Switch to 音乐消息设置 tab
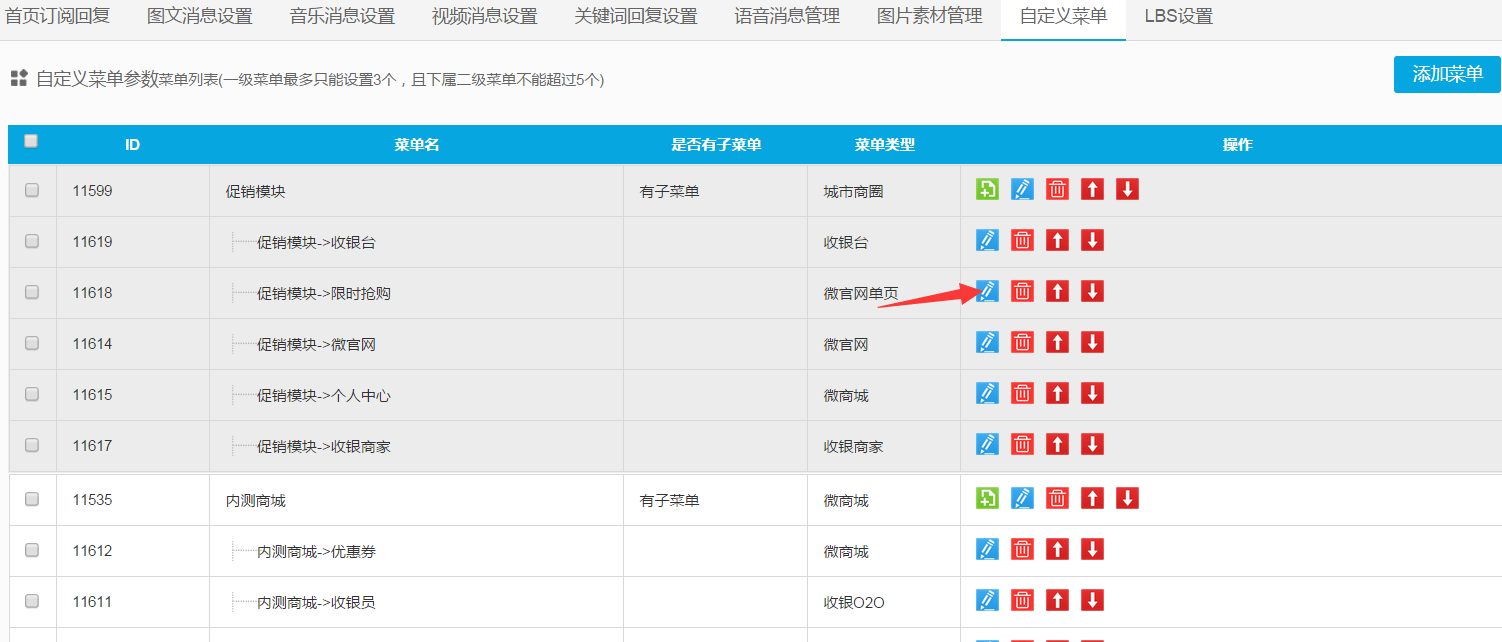Viewport: 1502px width, 642px height. point(342,17)
